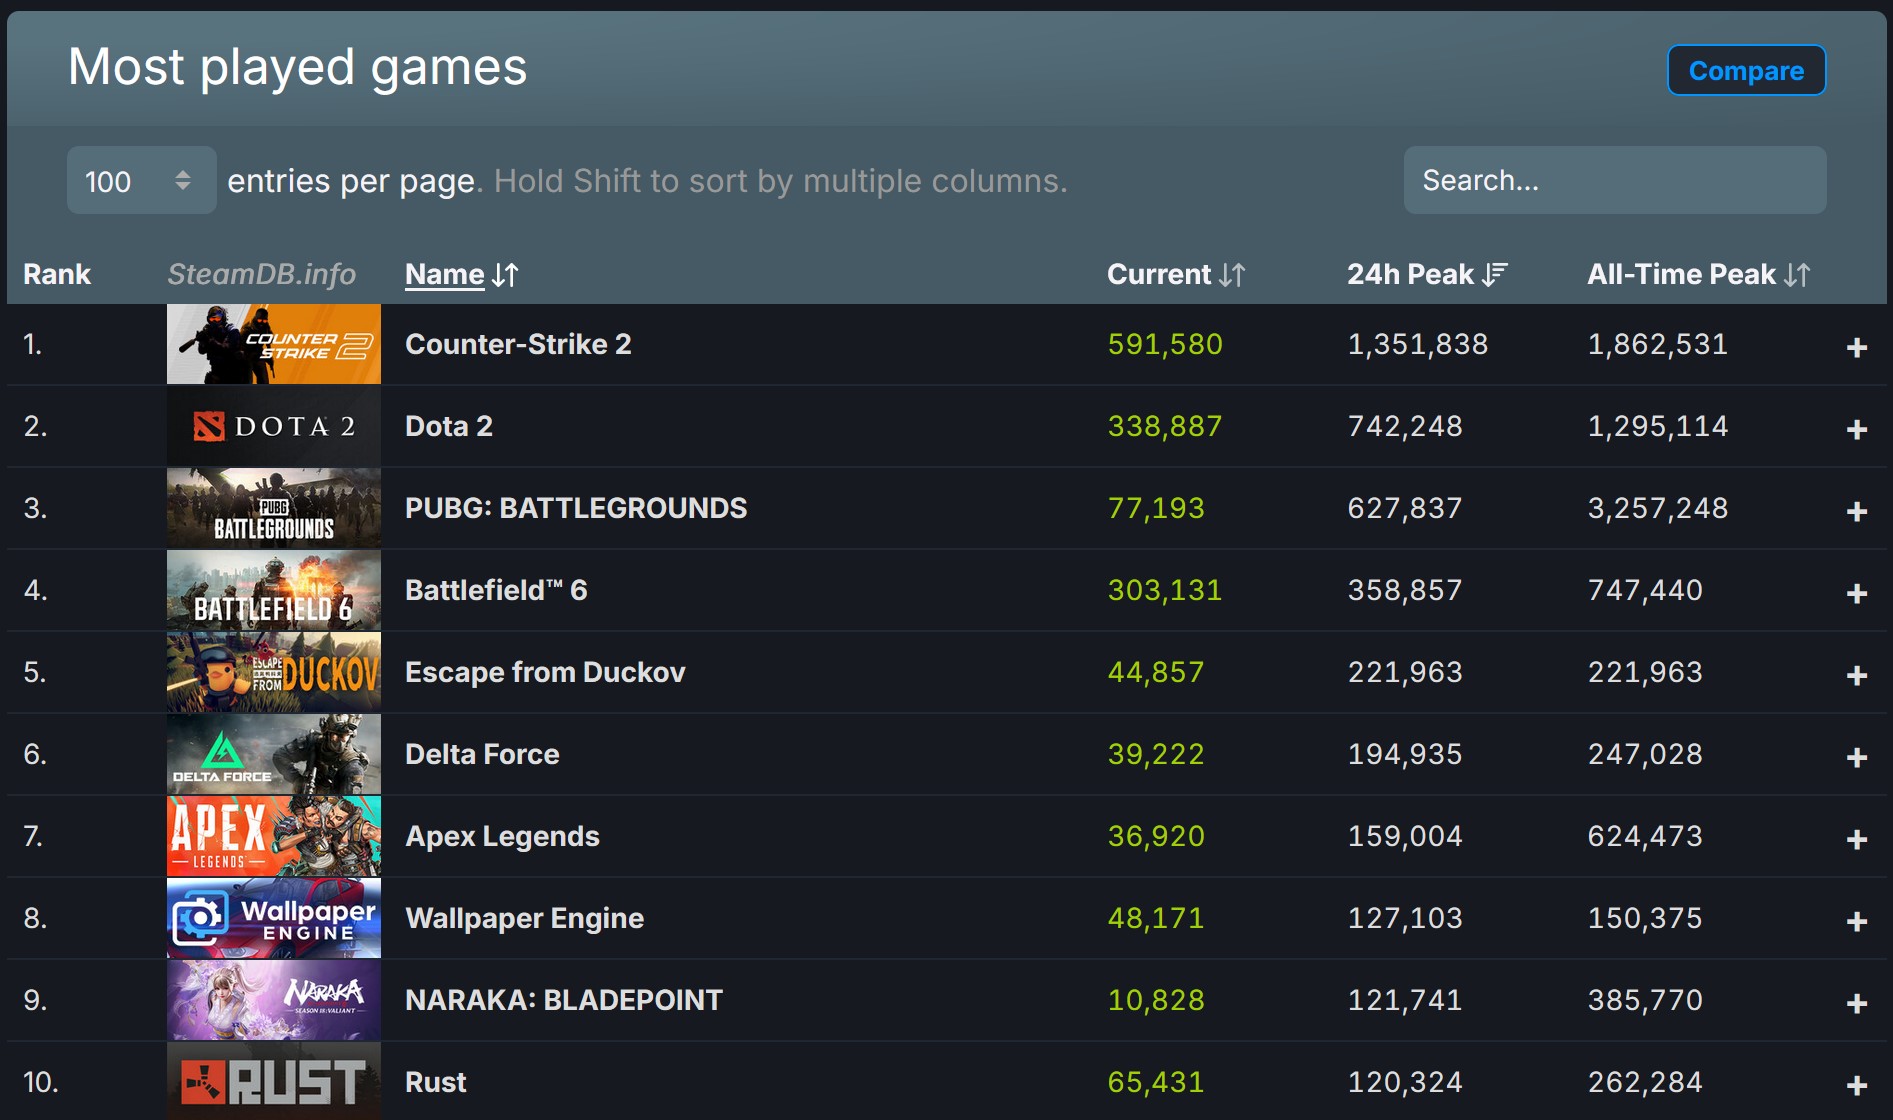Select 24h peak value 627,837
Viewport: 1893px width, 1120px height.
point(1405,508)
